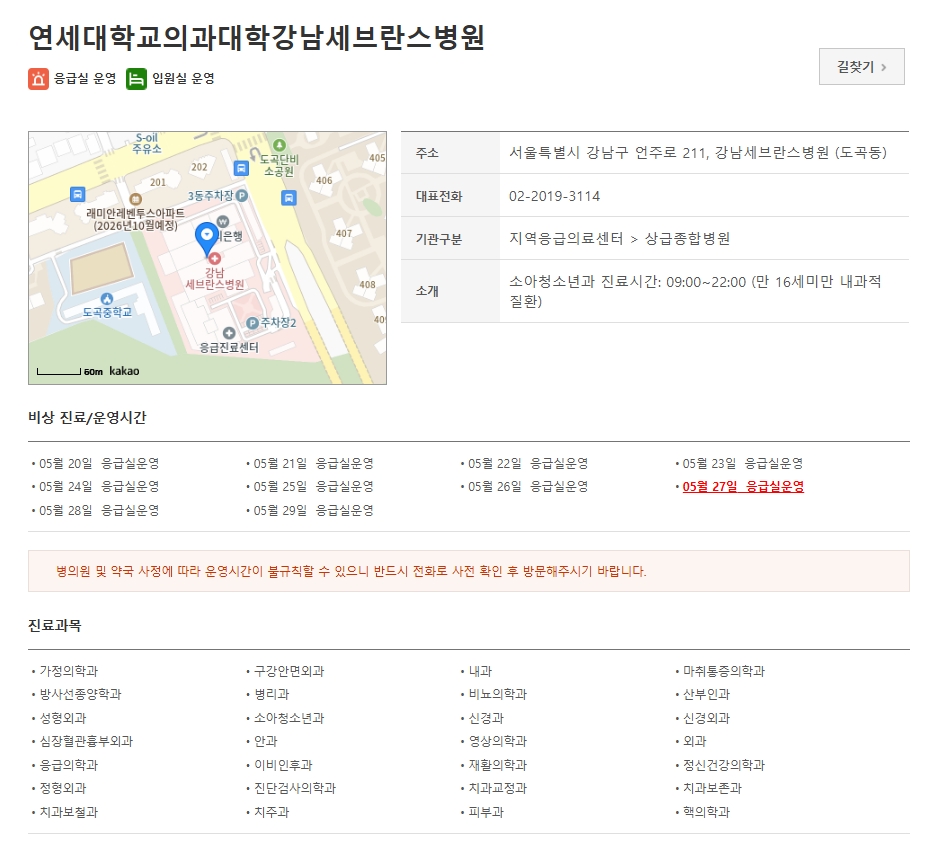Click the 병리과 department
Viewport: 939px width, 848px height.
(272, 695)
